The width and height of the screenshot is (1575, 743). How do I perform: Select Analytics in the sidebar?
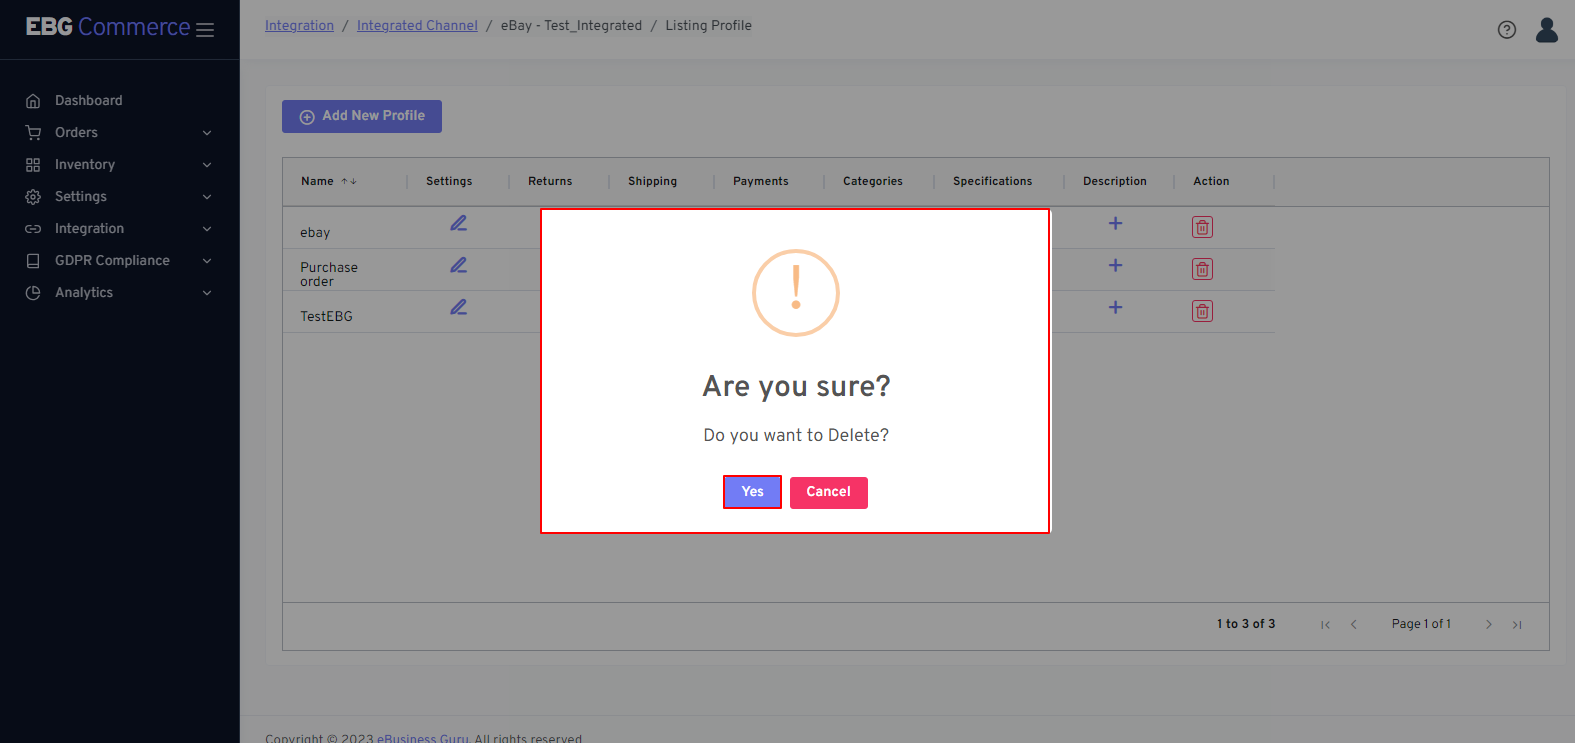(84, 292)
